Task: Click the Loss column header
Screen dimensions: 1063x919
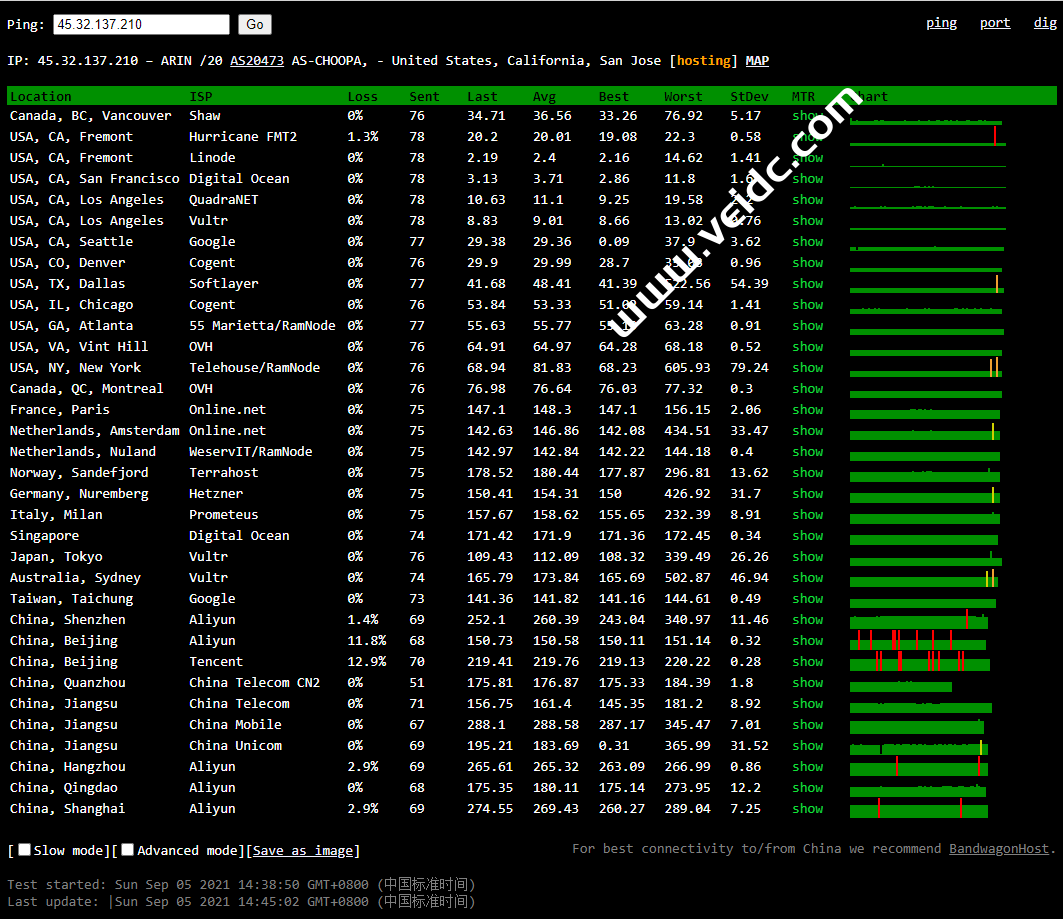Action: (362, 97)
